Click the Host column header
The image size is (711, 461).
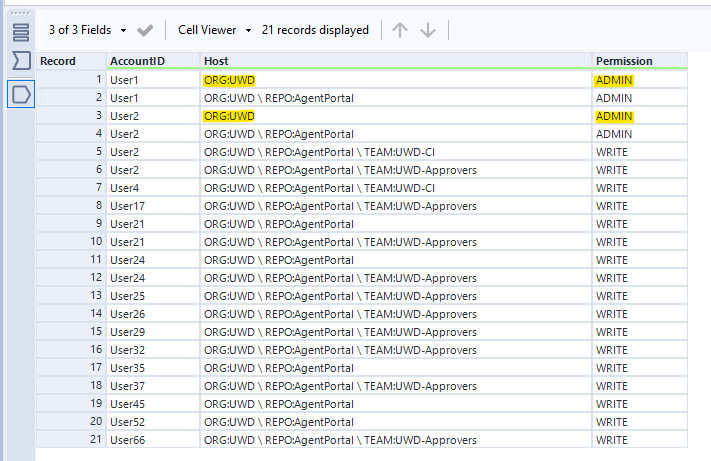point(396,61)
